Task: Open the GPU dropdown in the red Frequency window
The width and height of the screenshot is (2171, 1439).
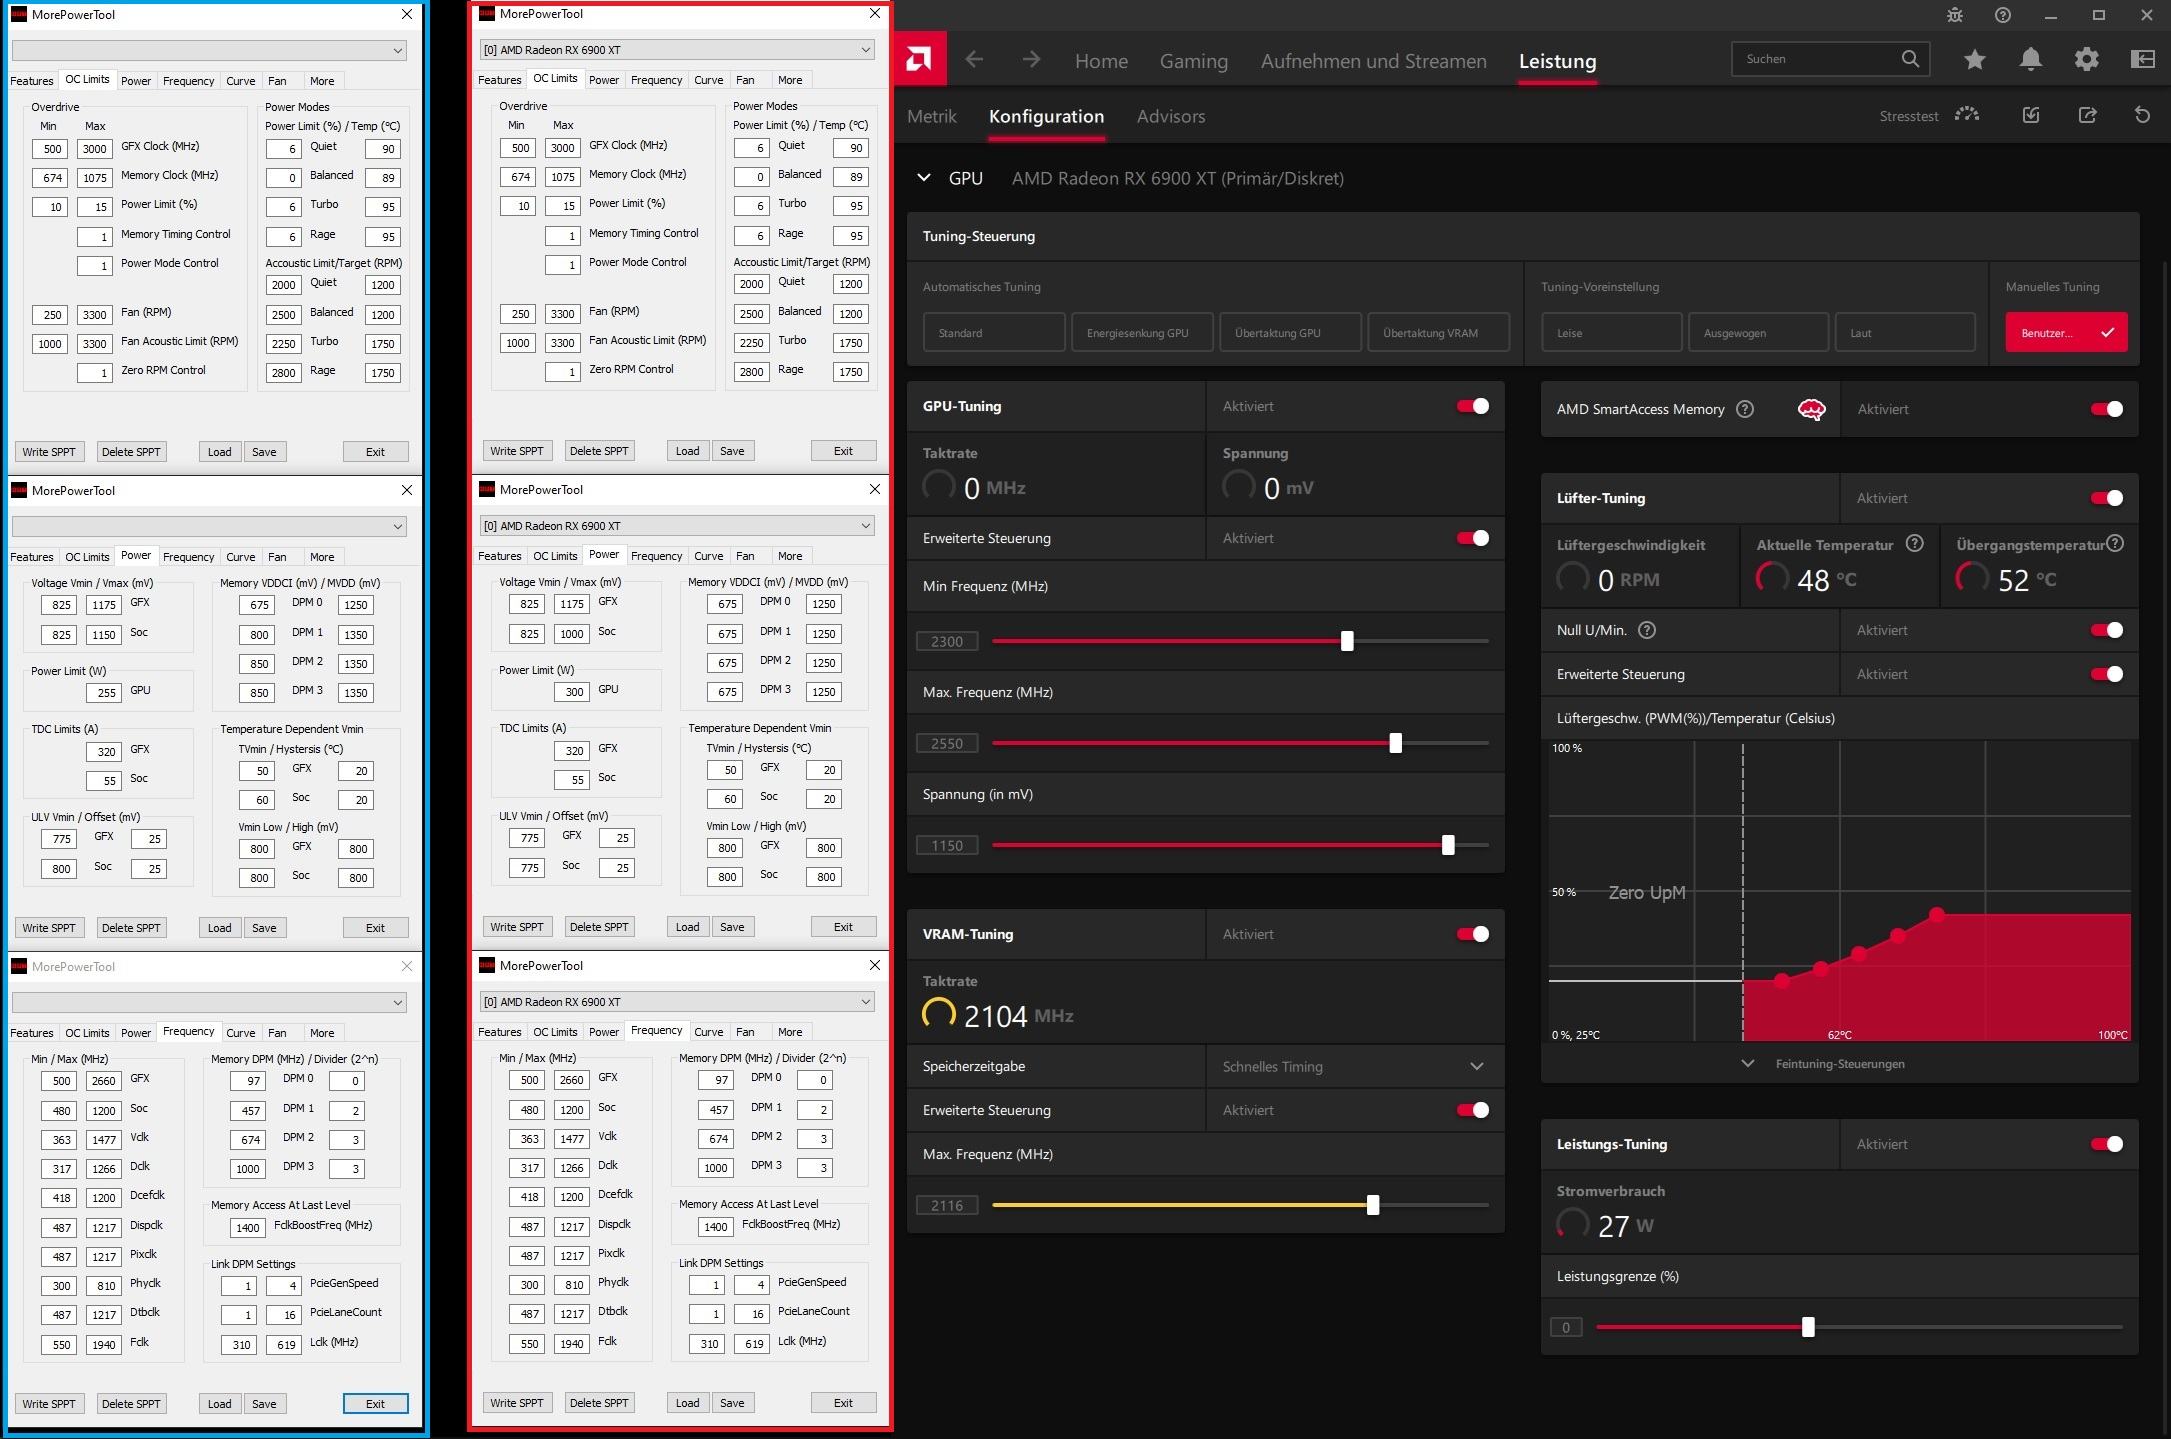Action: point(677,1001)
